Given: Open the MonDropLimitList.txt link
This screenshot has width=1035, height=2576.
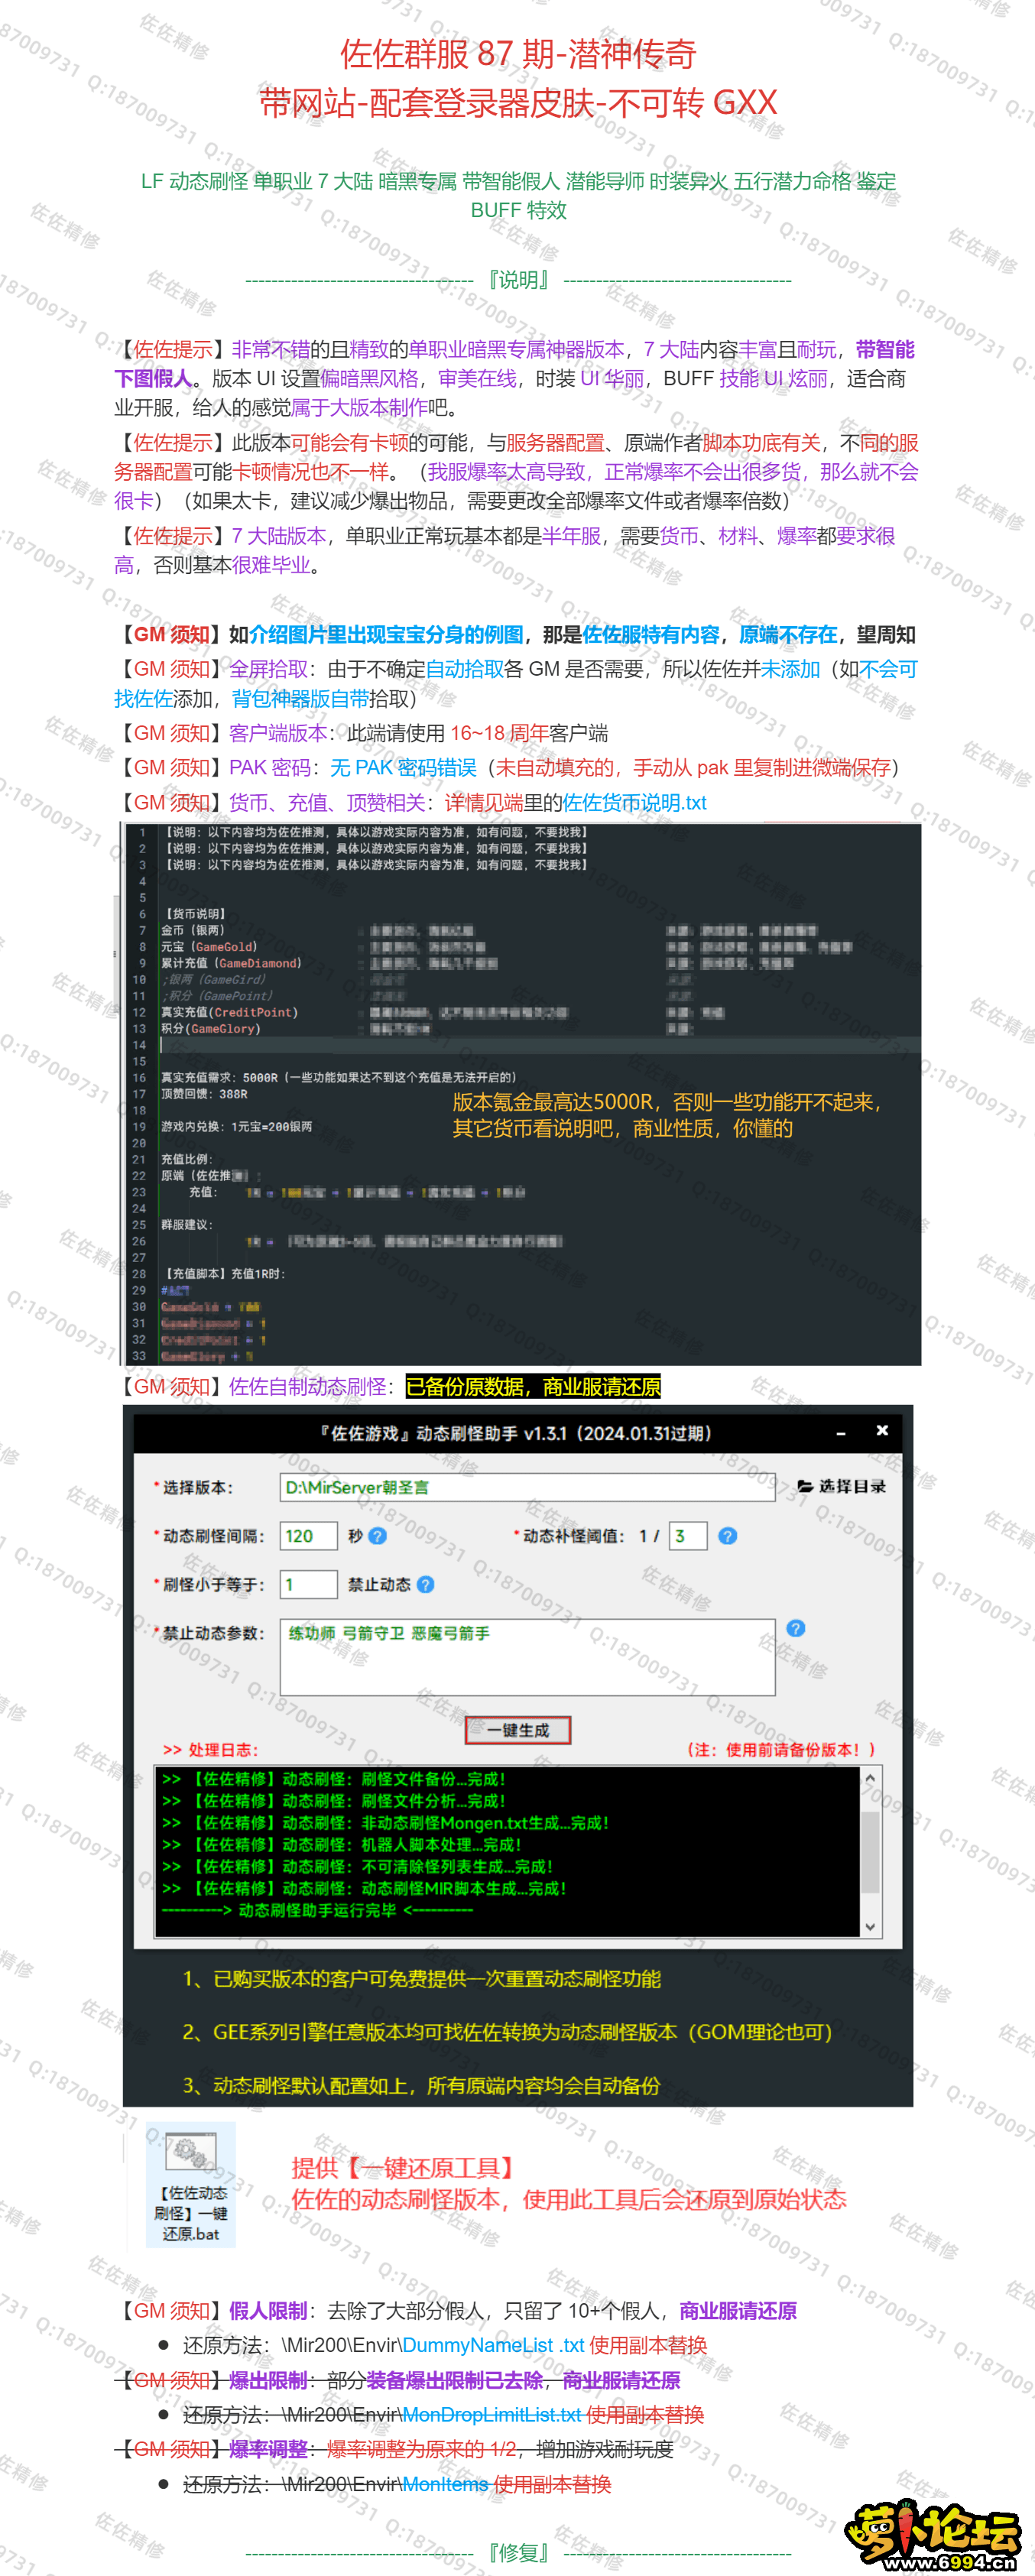Looking at the screenshot, I should pos(492,2415).
